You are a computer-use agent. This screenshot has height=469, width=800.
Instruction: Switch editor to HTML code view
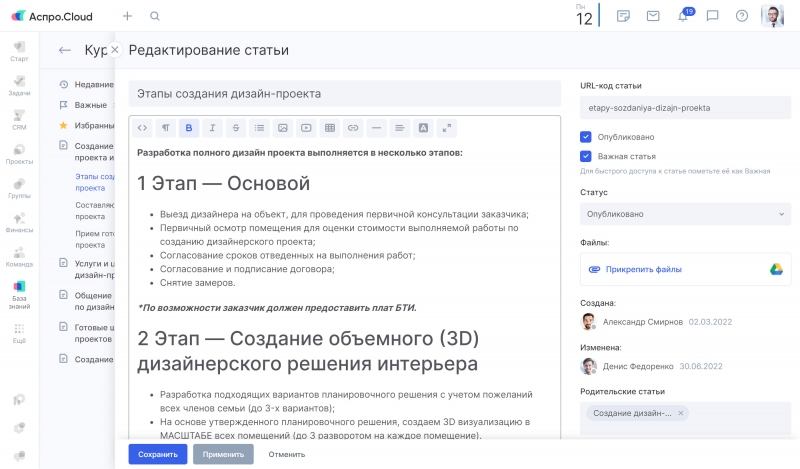(x=142, y=128)
